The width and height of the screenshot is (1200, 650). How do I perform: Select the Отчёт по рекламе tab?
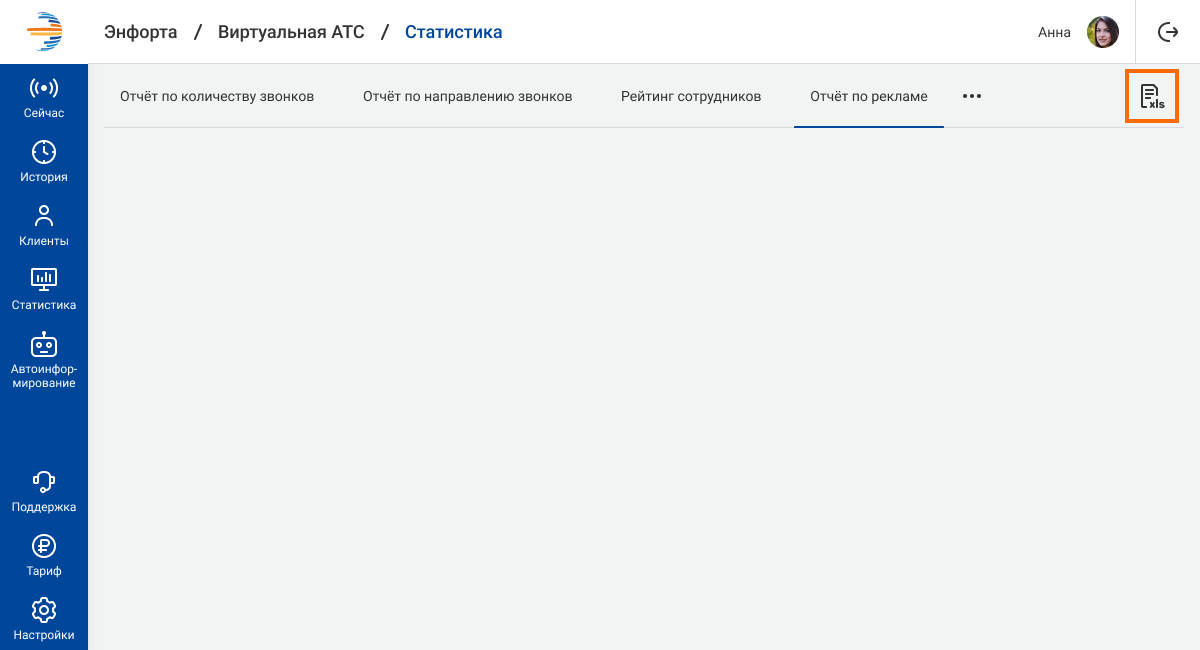click(x=868, y=97)
